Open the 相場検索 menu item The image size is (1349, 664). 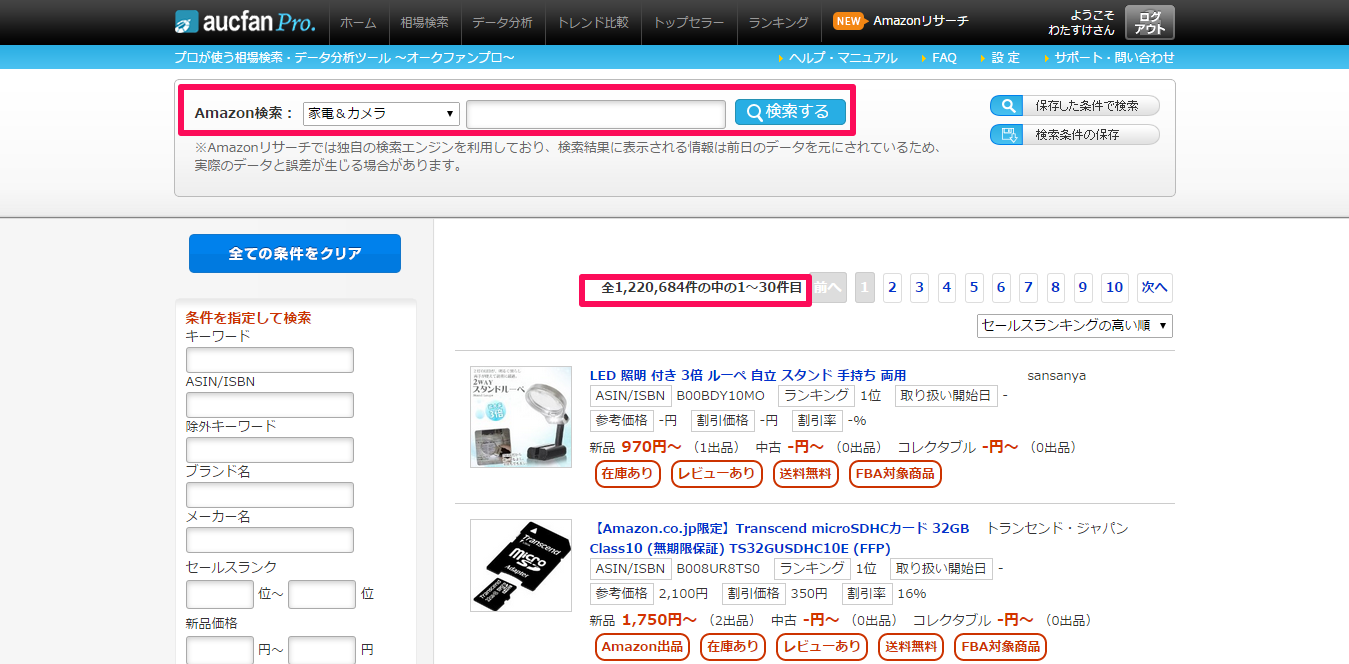tap(424, 22)
